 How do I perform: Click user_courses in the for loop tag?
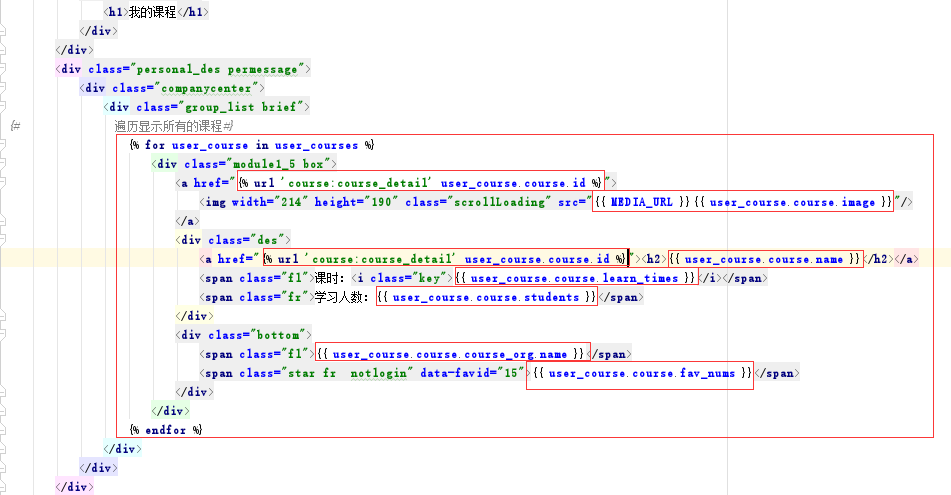317,145
